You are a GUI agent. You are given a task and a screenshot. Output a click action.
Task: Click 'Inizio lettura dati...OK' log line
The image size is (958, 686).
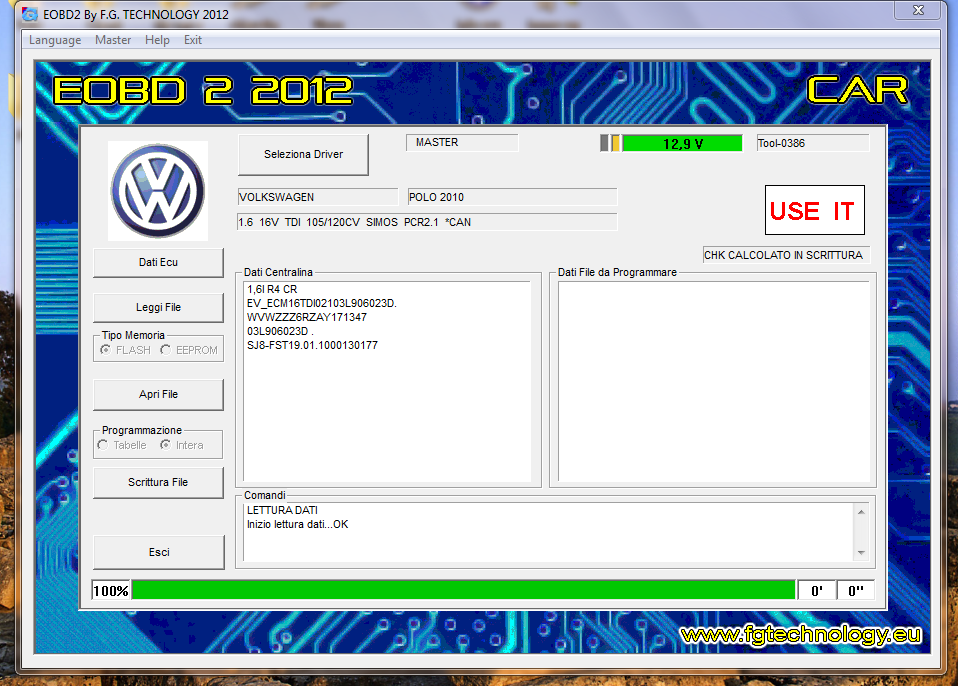tap(298, 525)
